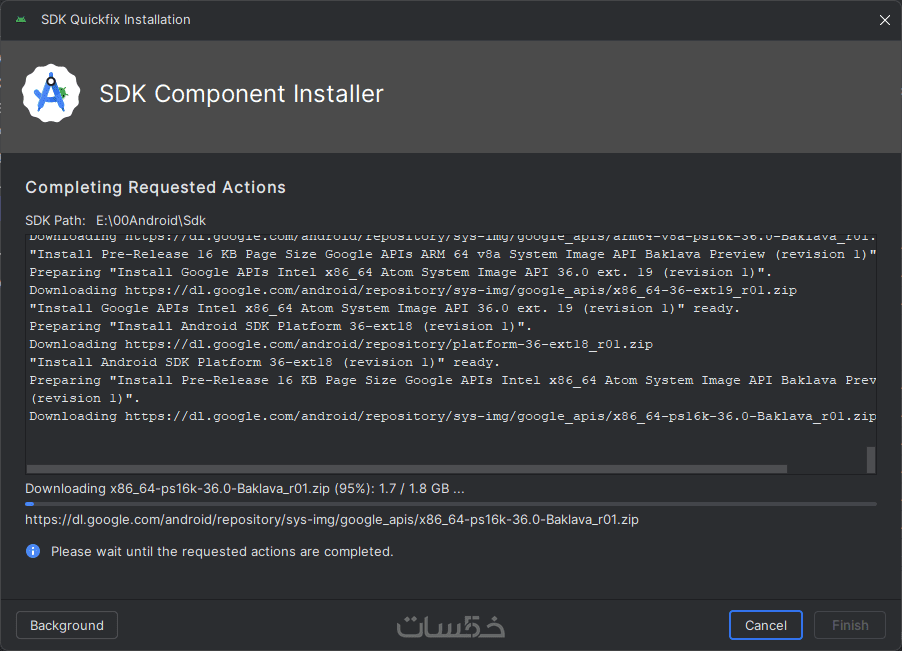Click the "Completing Requested Actions" heading
The height and width of the screenshot is (651, 902).
[155, 187]
